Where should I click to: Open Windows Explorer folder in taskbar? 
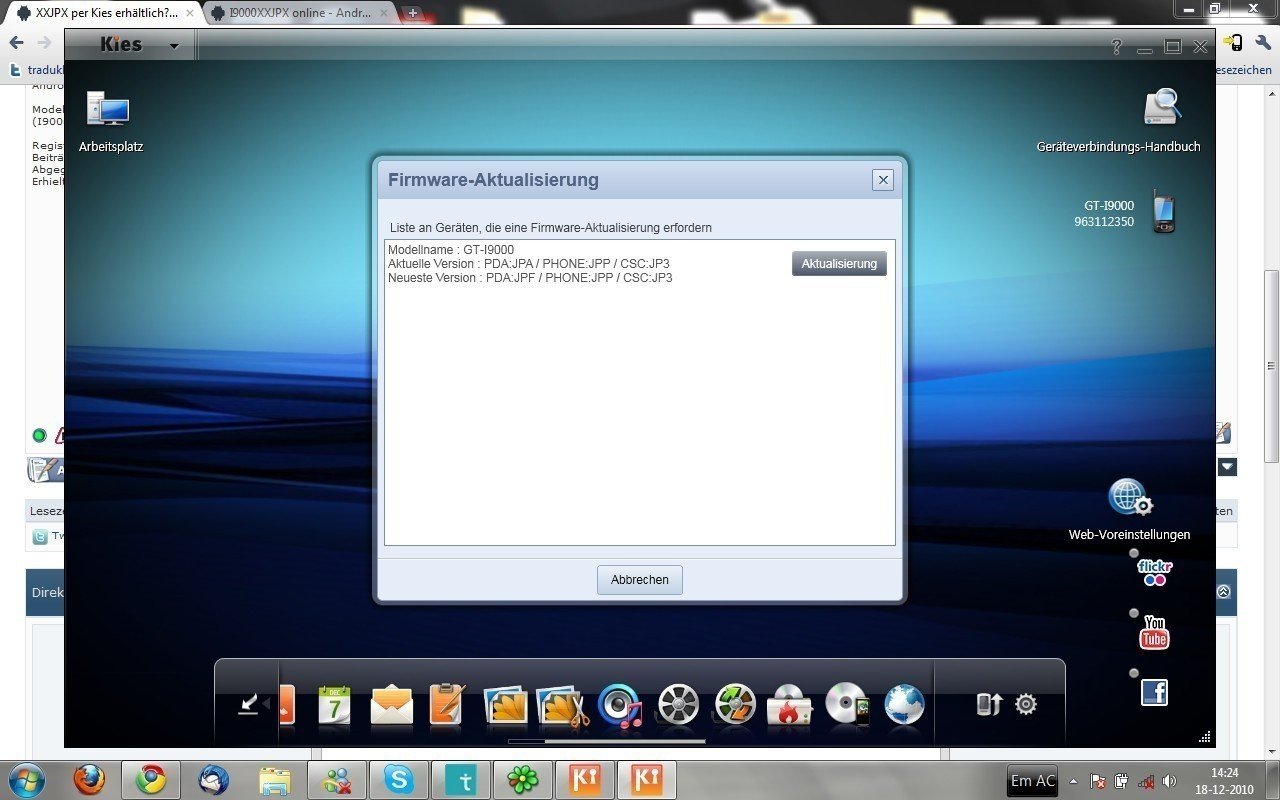pyautogui.click(x=275, y=779)
